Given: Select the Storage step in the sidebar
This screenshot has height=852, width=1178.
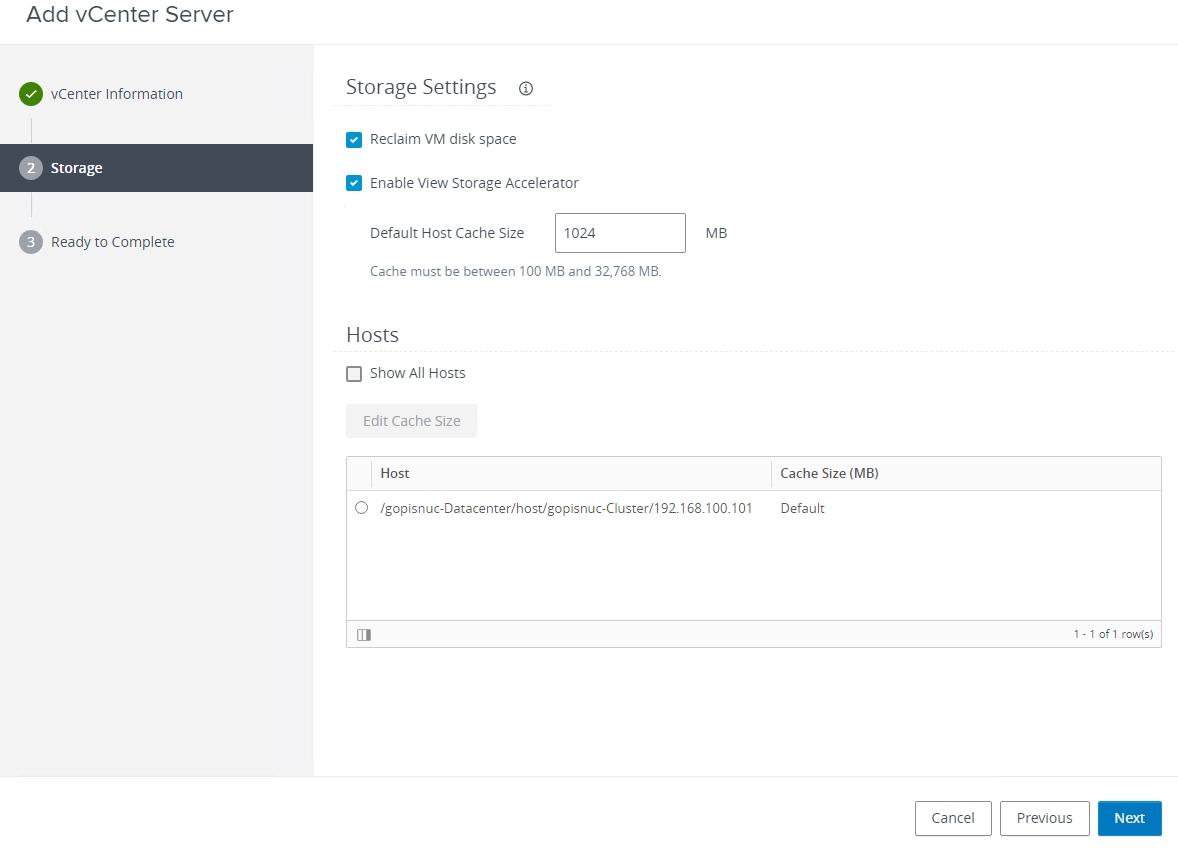Looking at the screenshot, I should coord(77,168).
